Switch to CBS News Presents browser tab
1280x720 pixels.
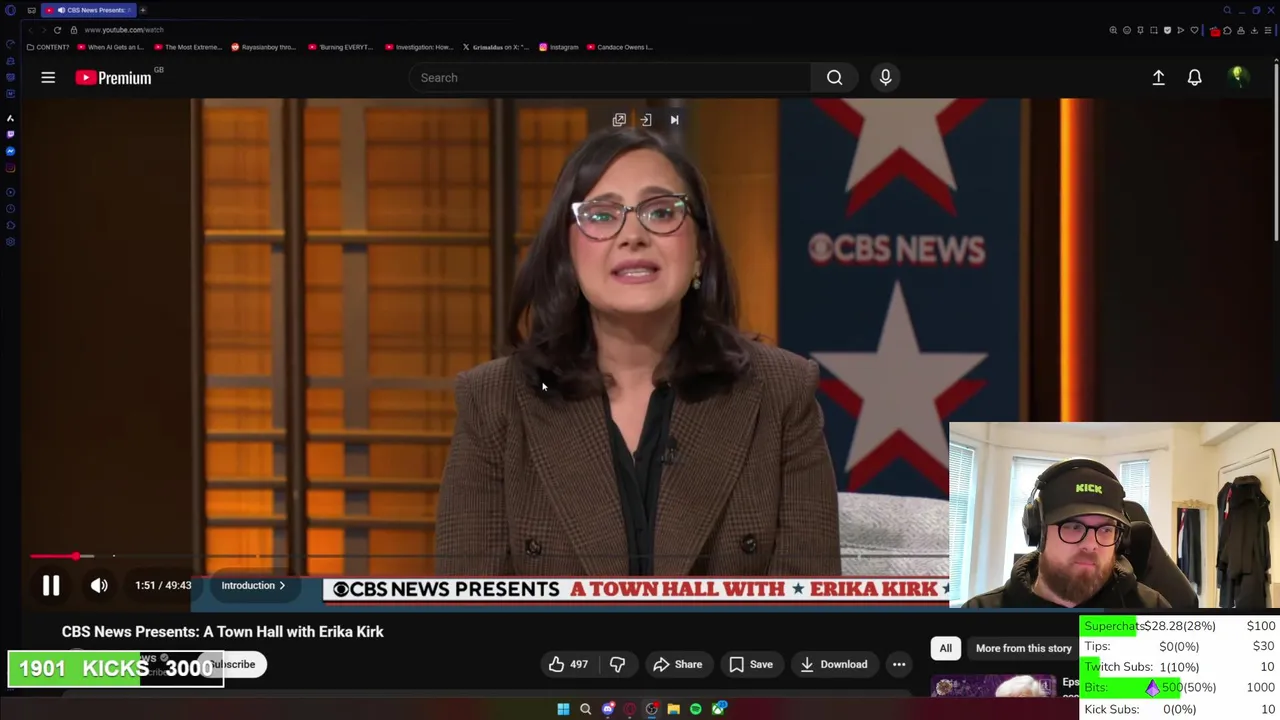coord(88,10)
